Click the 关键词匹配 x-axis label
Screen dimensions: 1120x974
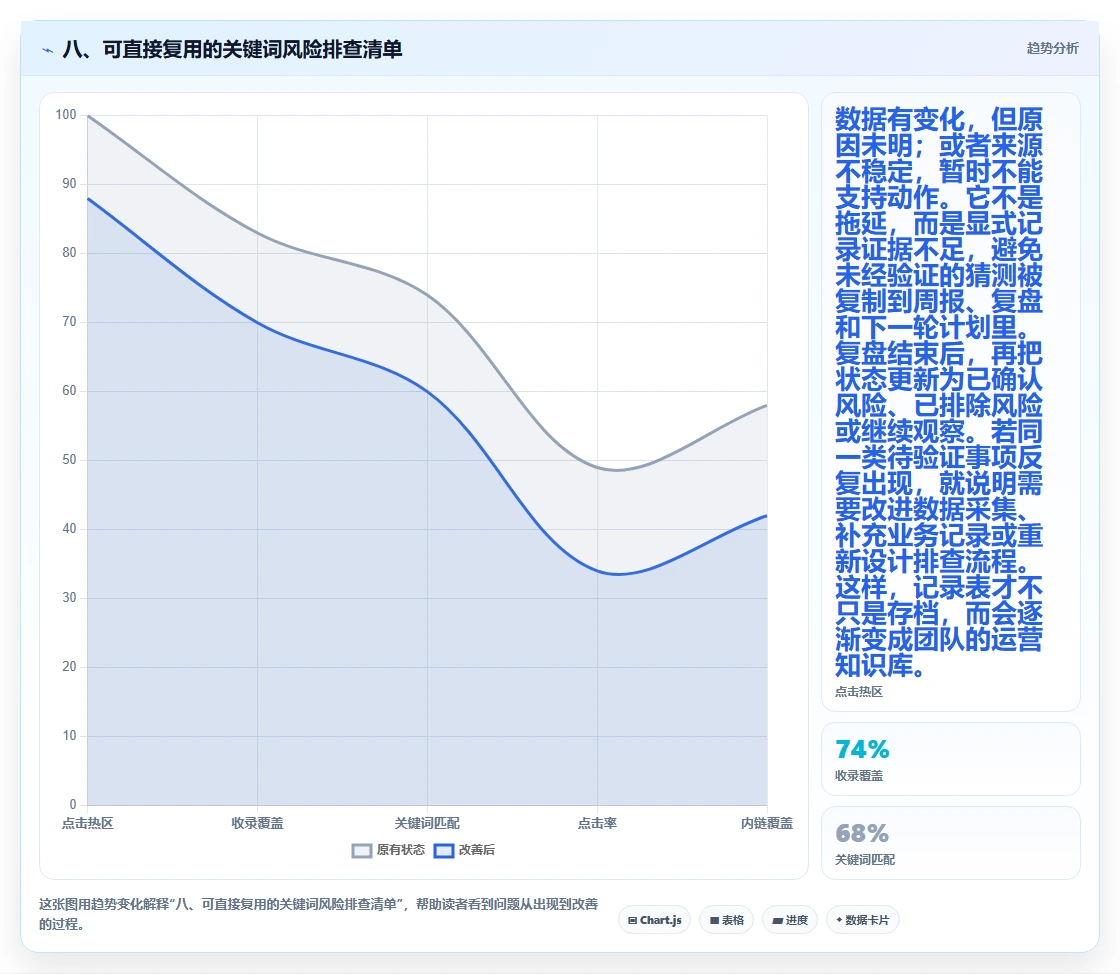(427, 823)
